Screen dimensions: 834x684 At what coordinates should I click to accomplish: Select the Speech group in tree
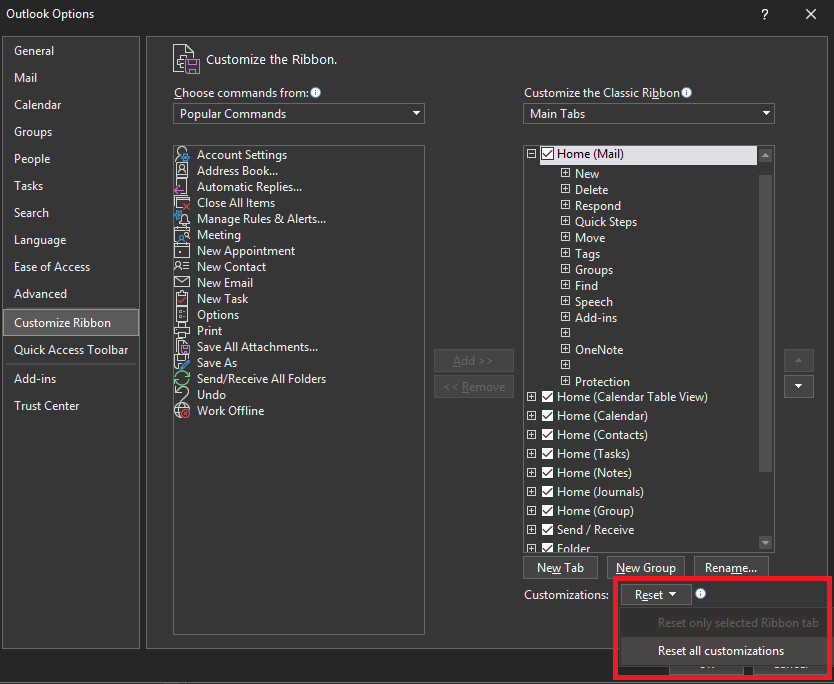(594, 302)
